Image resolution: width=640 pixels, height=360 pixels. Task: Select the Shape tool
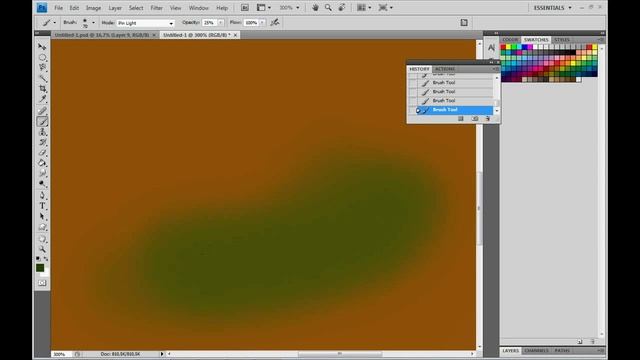click(x=42, y=227)
